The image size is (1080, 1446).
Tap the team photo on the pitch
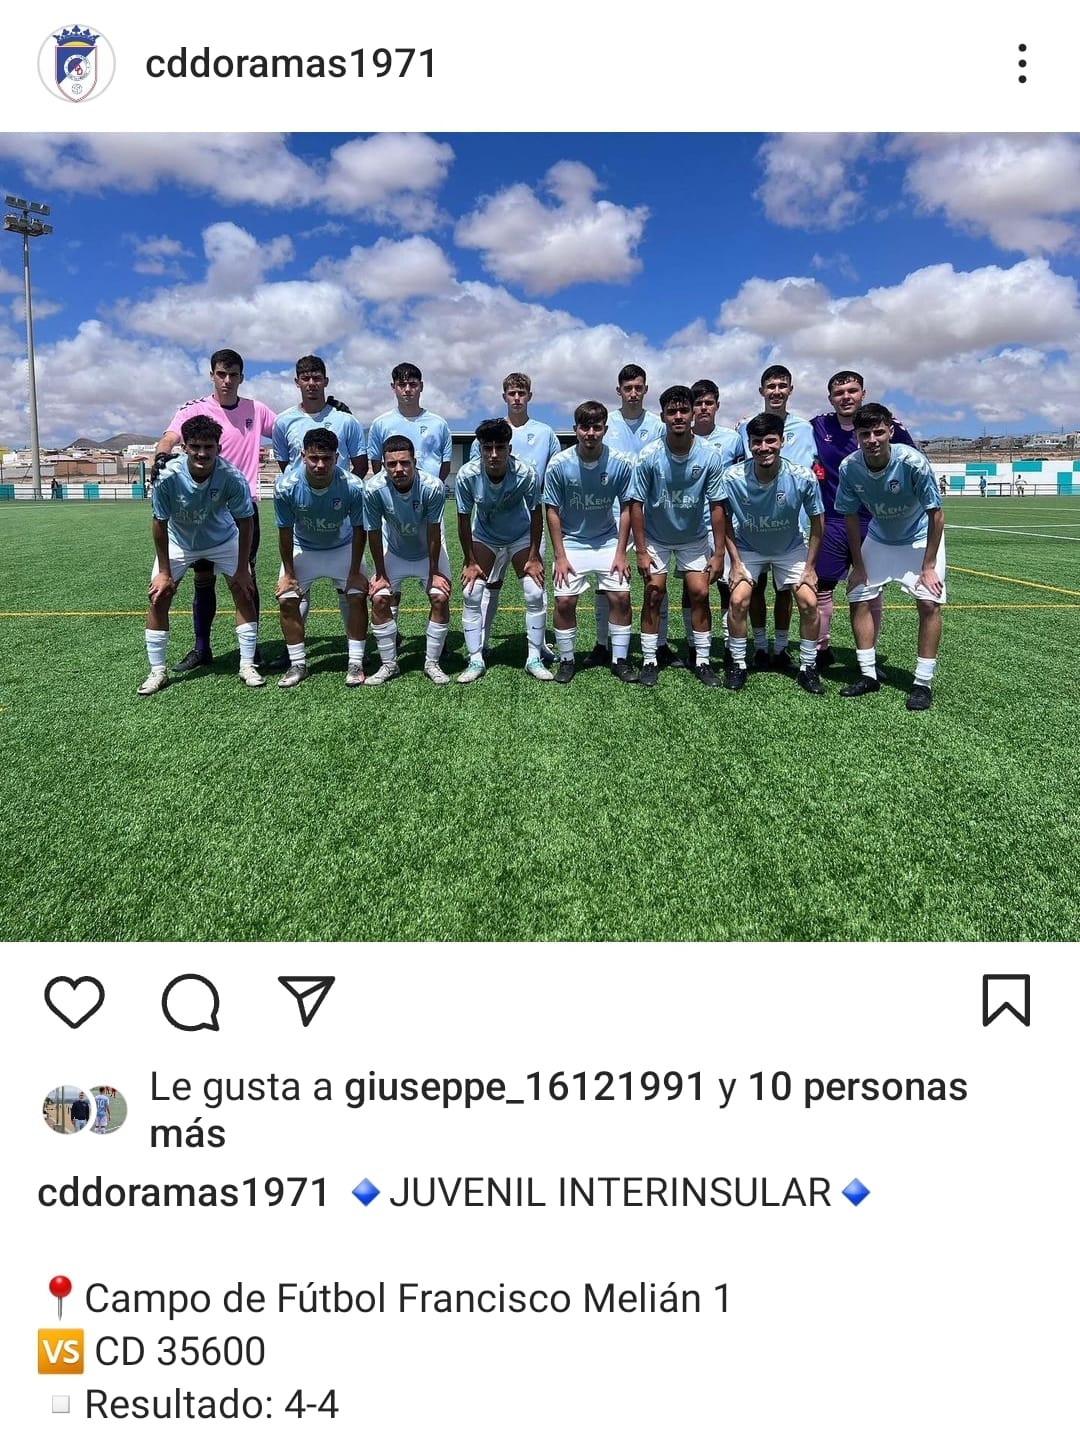click(540, 537)
